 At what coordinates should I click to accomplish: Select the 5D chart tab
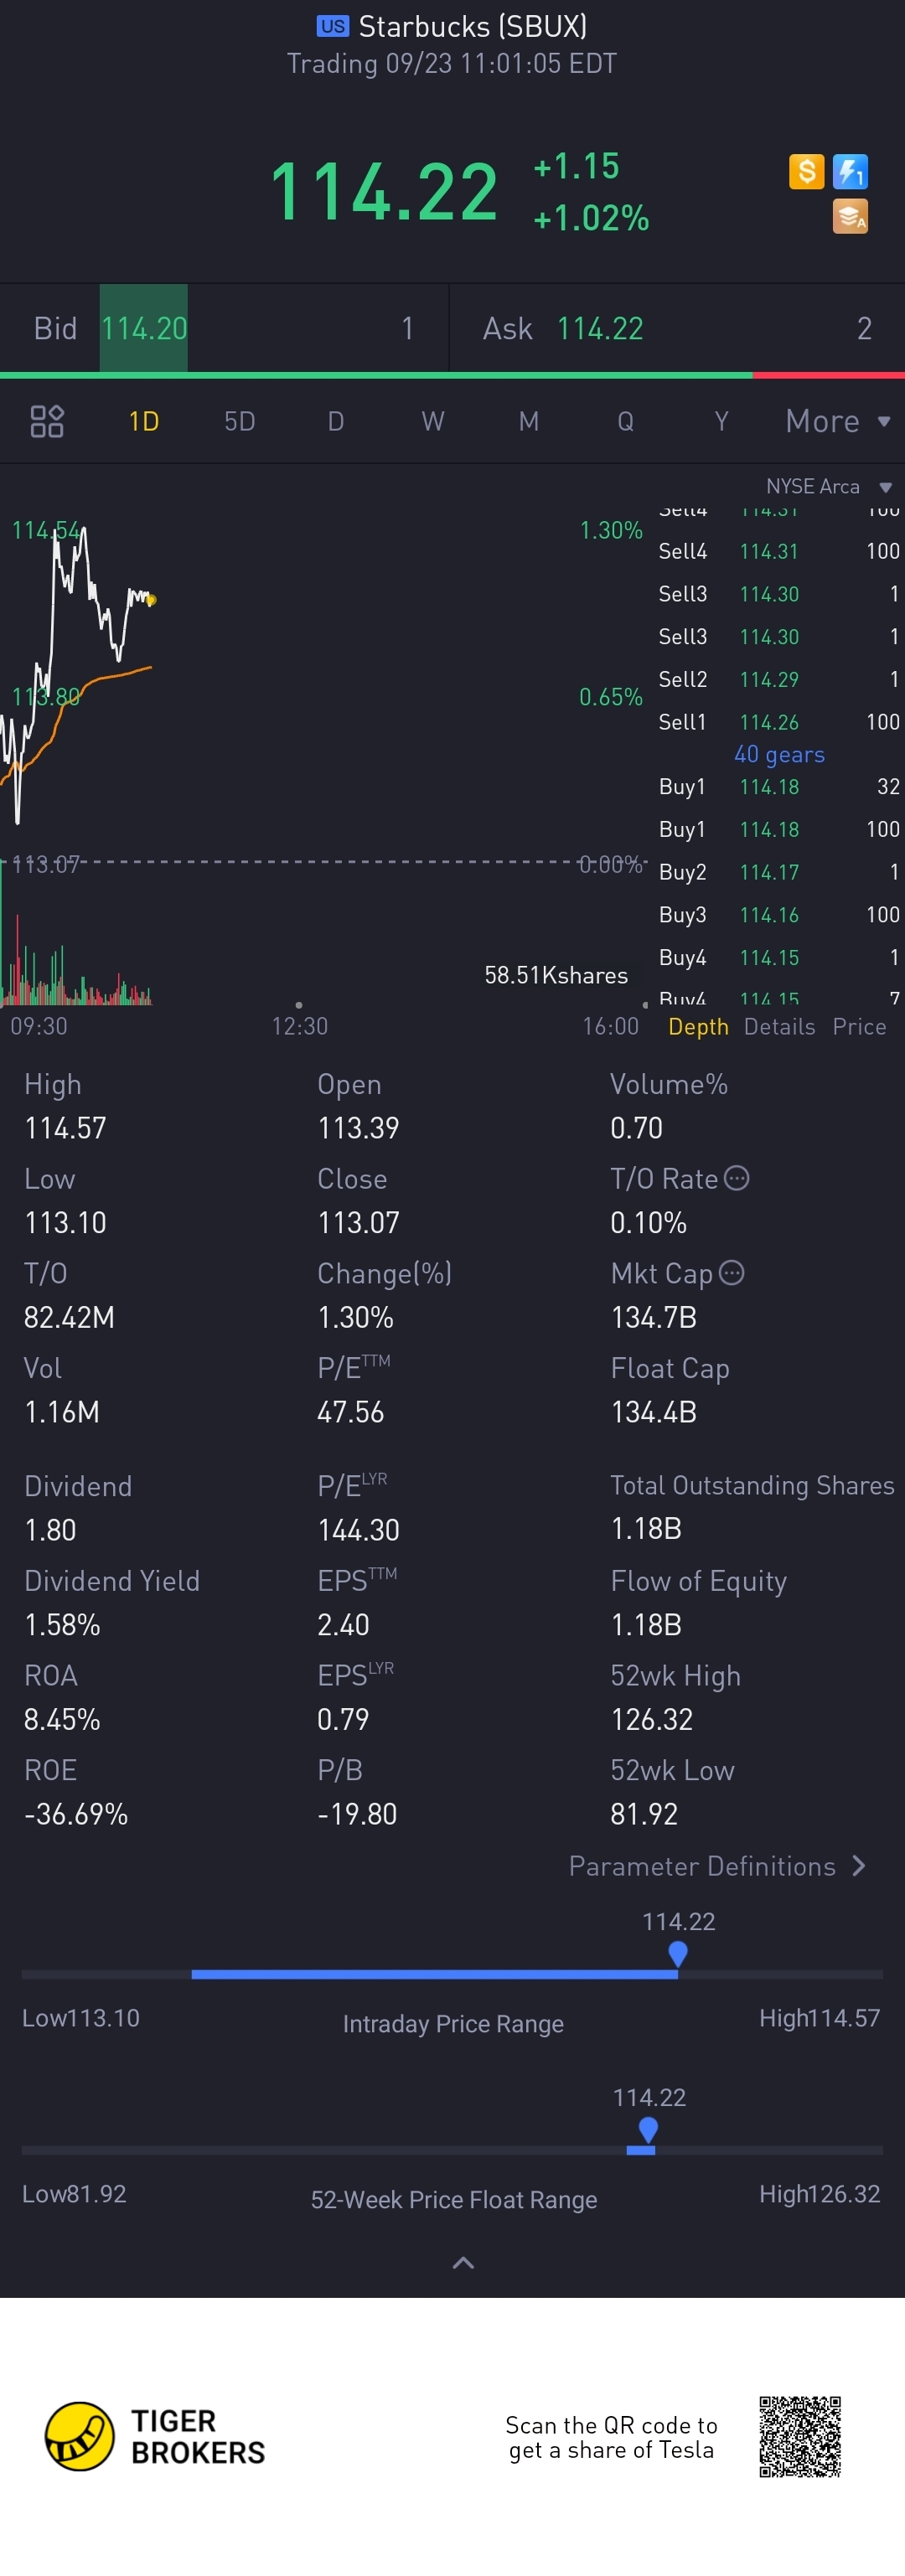point(240,421)
